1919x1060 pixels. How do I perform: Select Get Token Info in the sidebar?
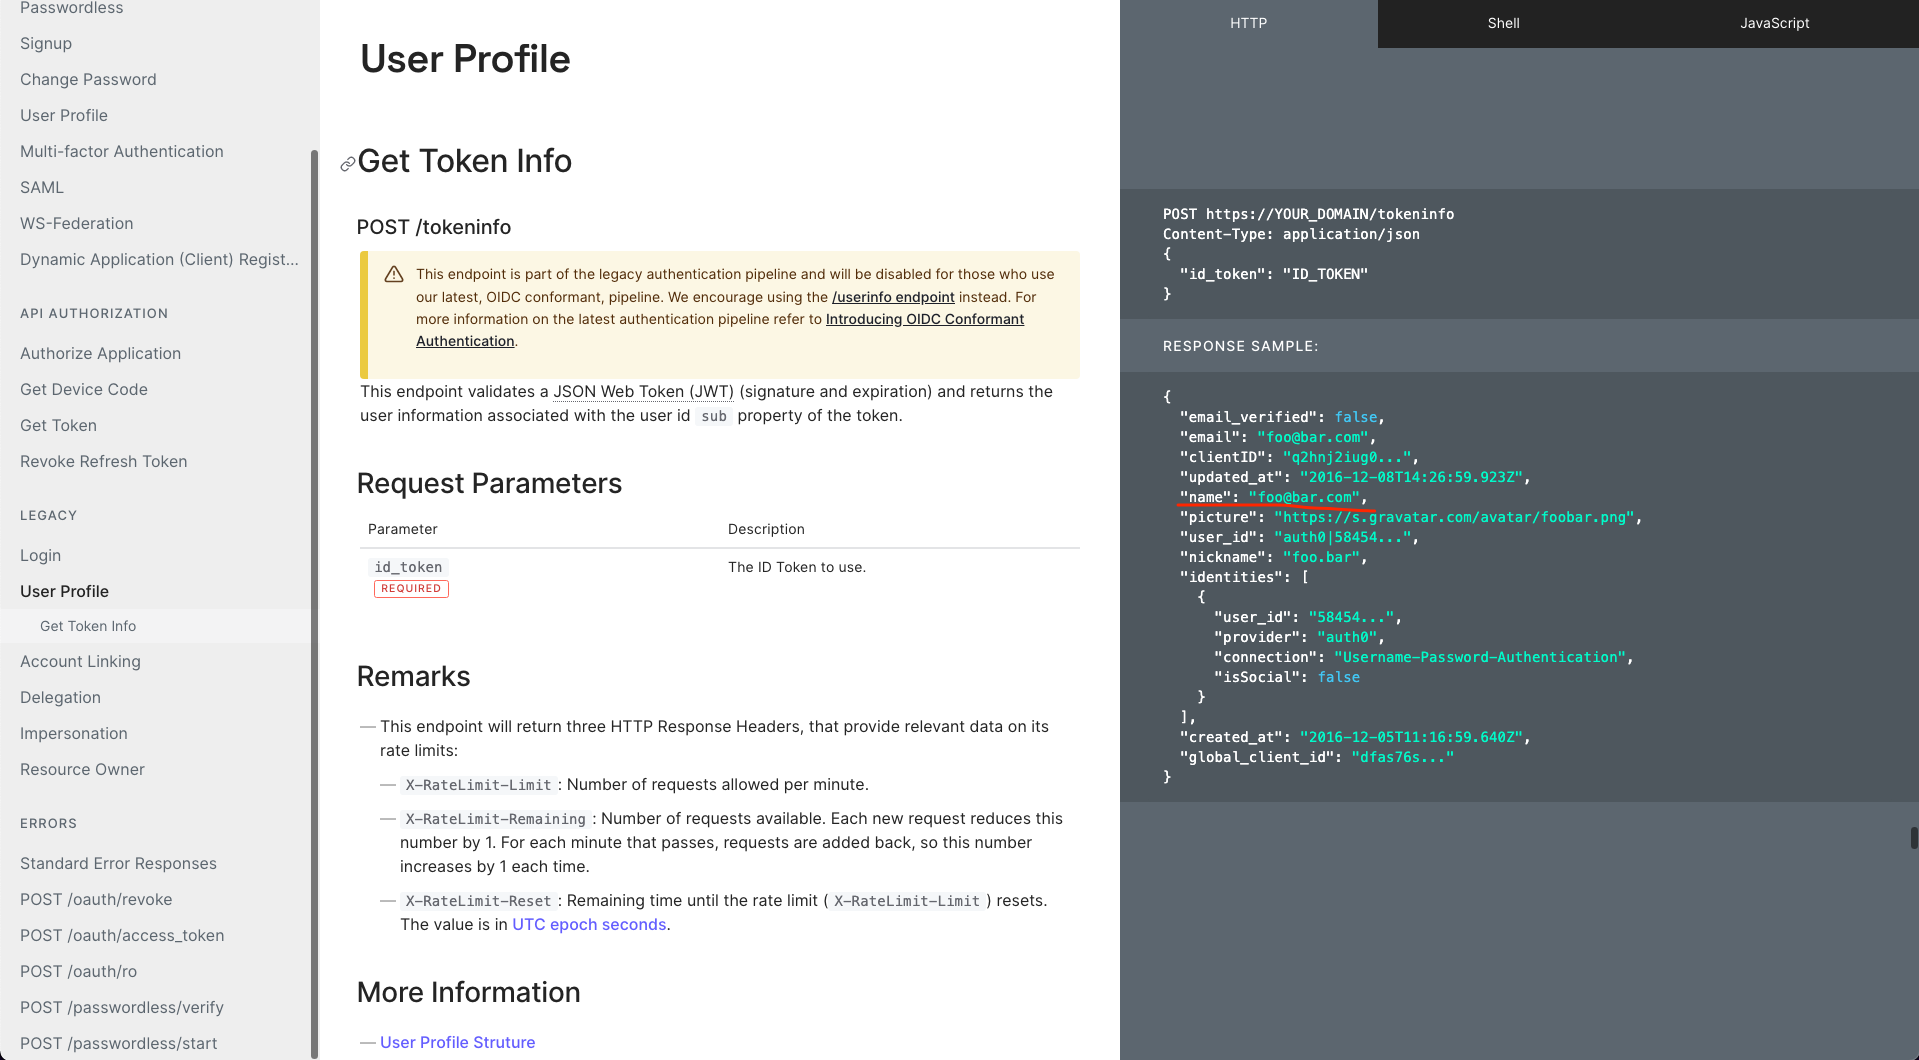pyautogui.click(x=88, y=625)
